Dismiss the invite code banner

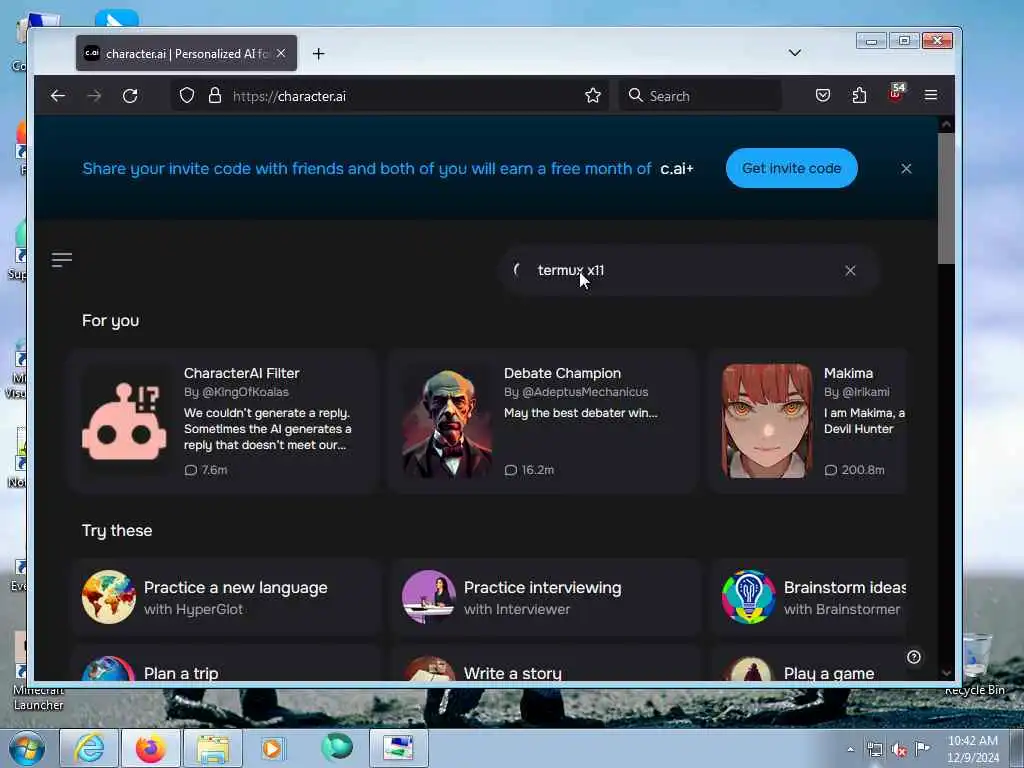tap(906, 168)
